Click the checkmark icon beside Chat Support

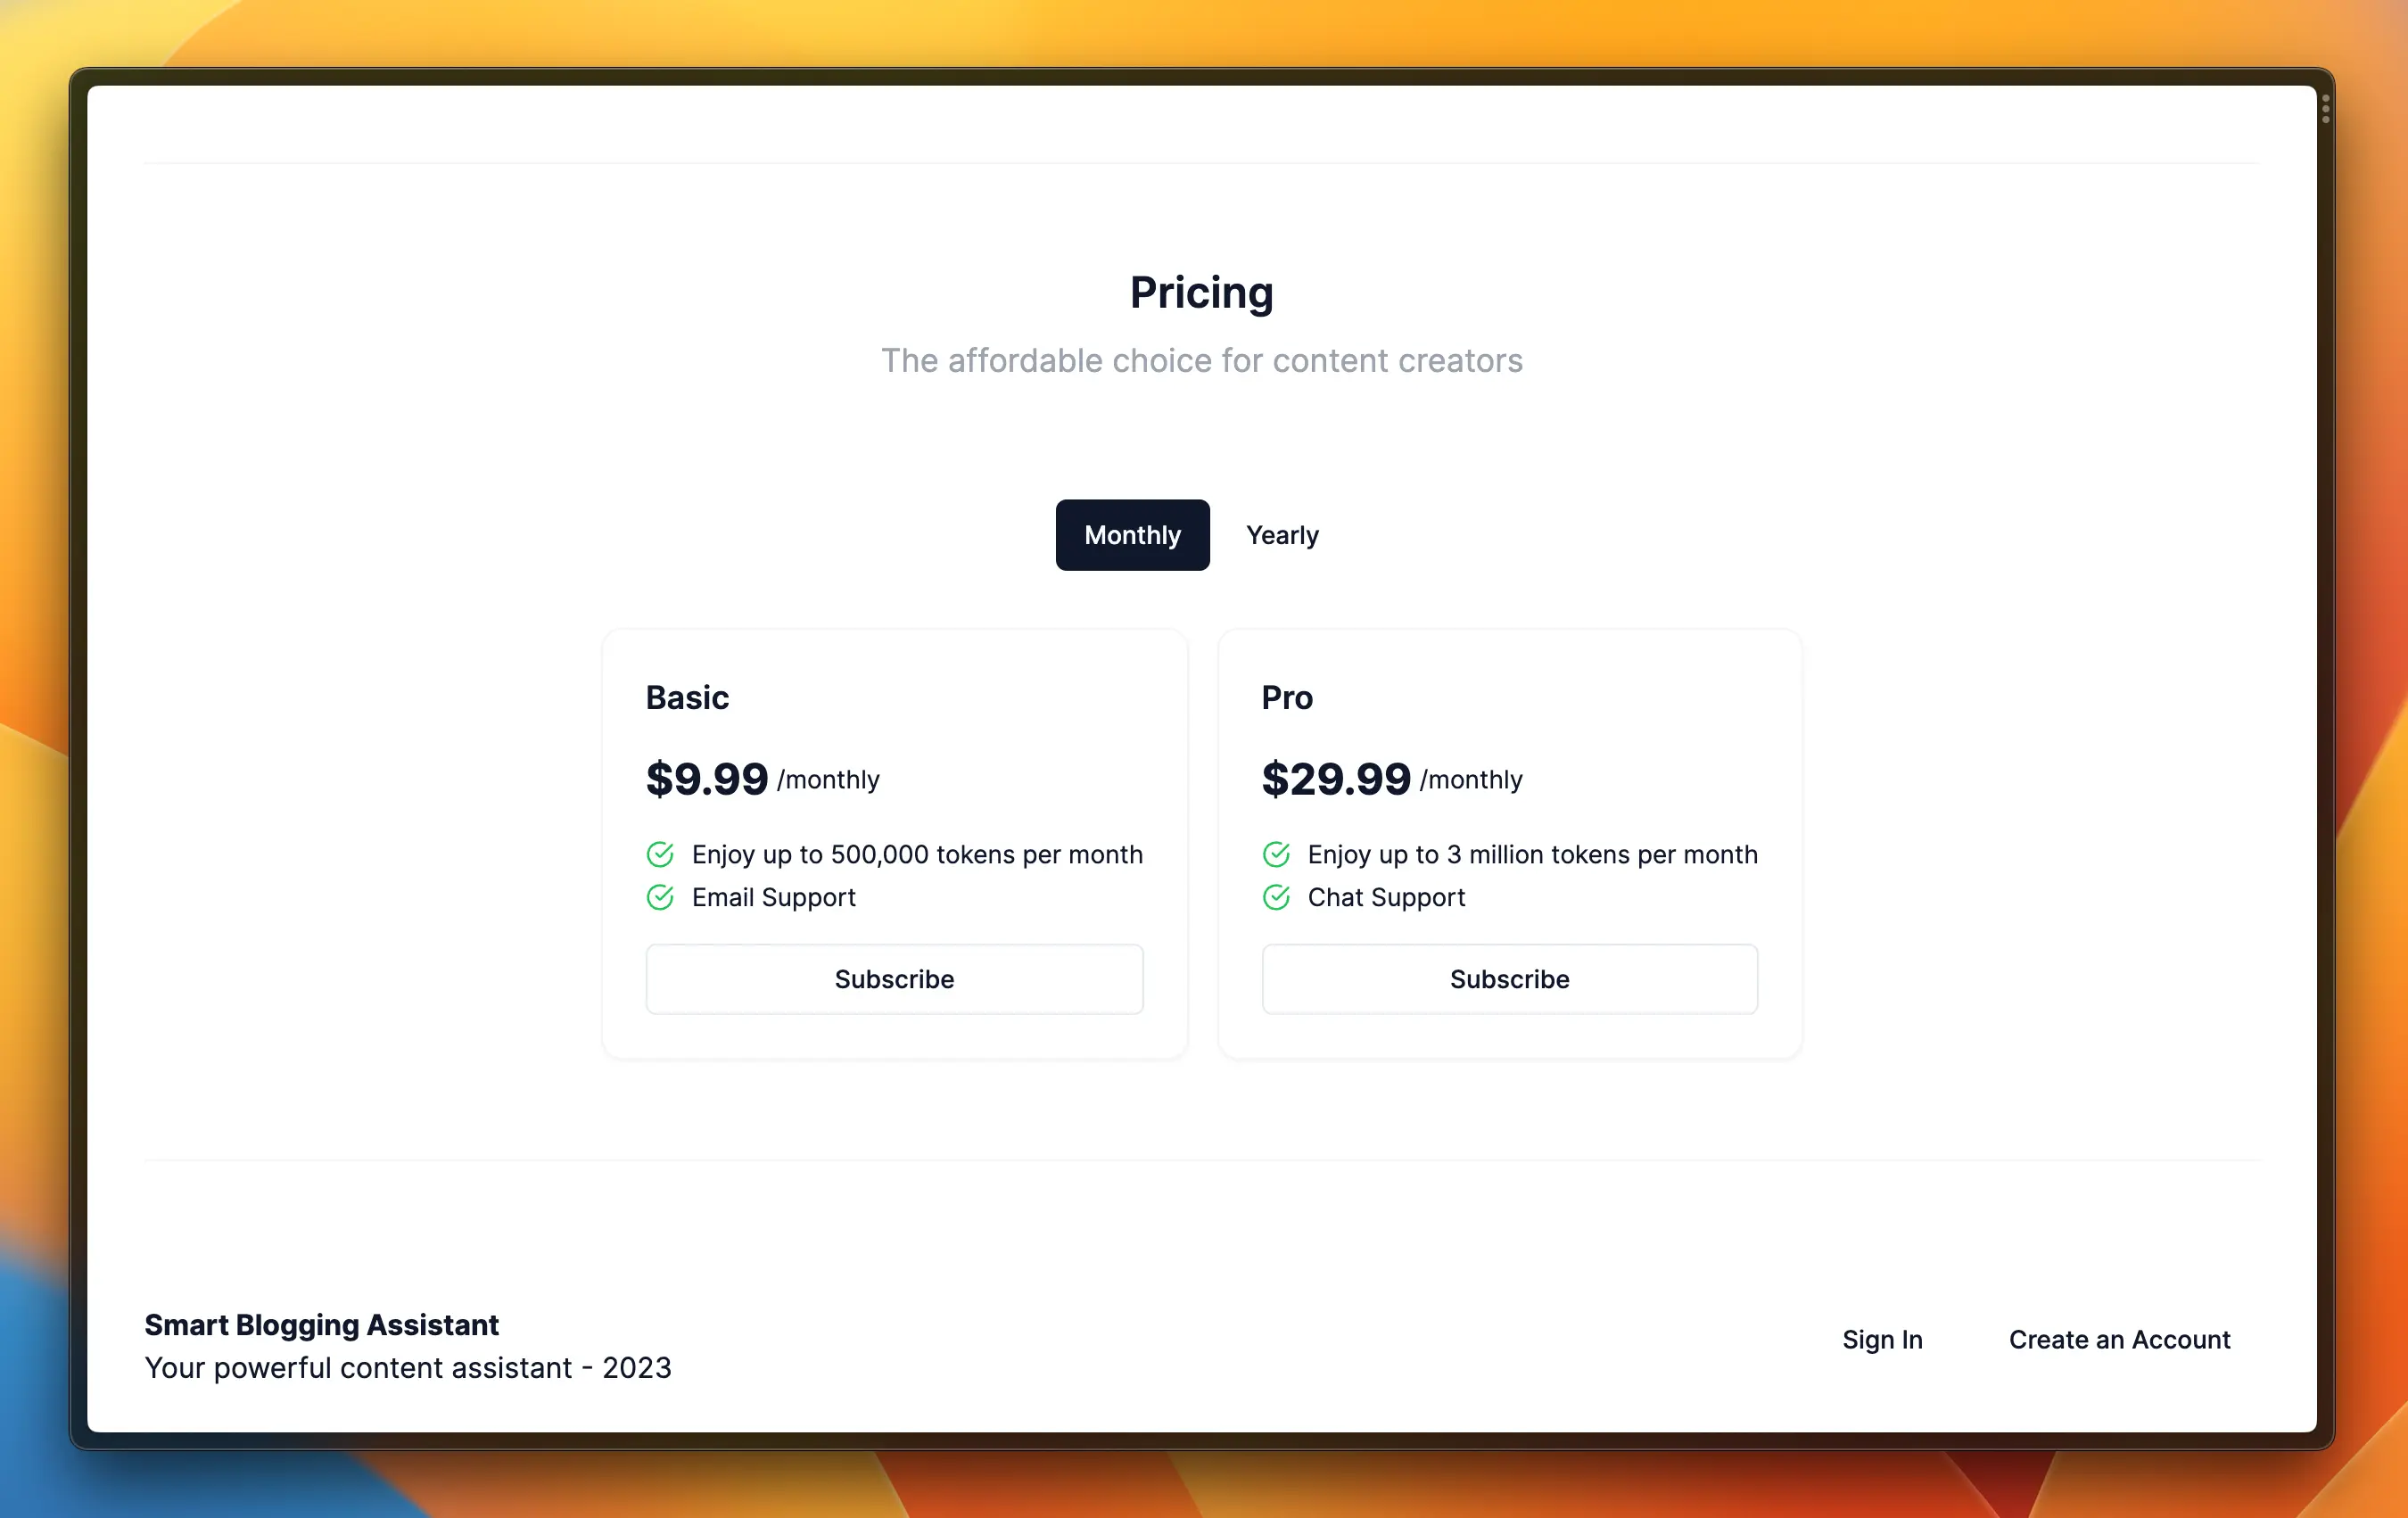1276,897
